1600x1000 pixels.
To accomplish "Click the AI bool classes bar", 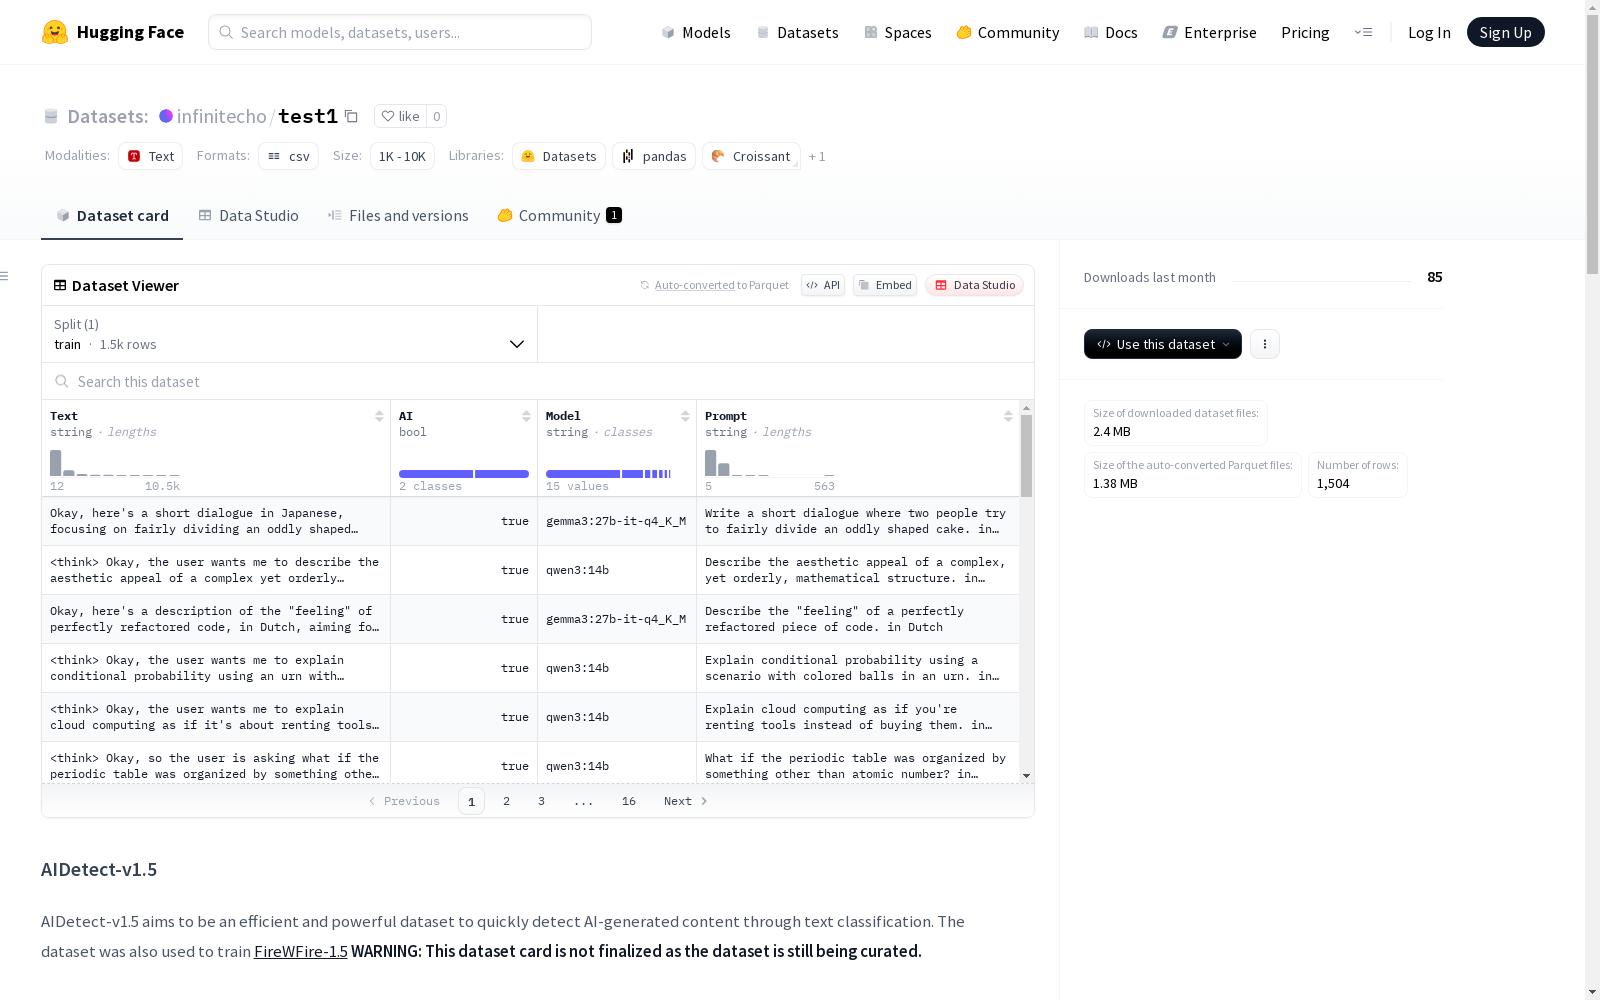I will tap(464, 474).
